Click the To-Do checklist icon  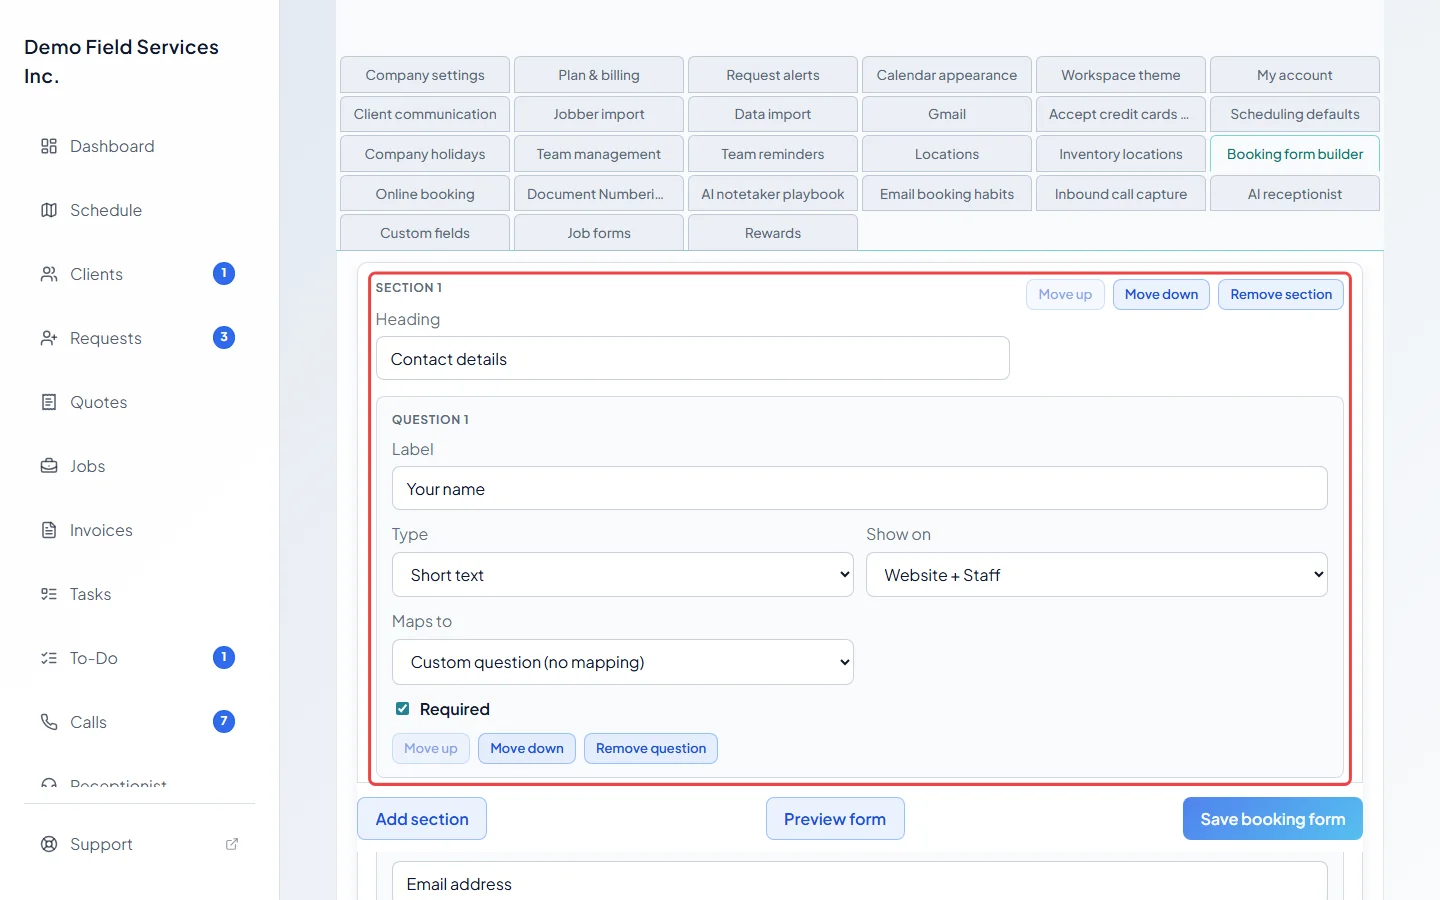(x=49, y=658)
